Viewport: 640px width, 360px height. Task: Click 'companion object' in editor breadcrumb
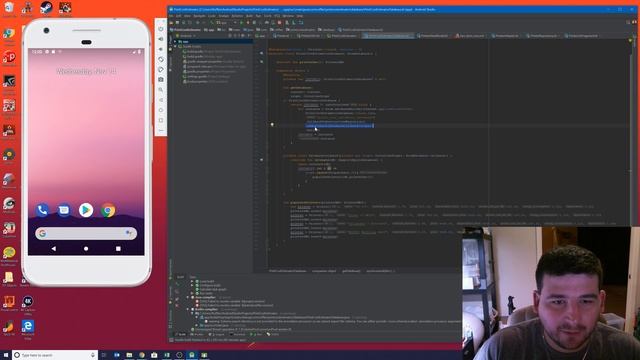coord(324,271)
